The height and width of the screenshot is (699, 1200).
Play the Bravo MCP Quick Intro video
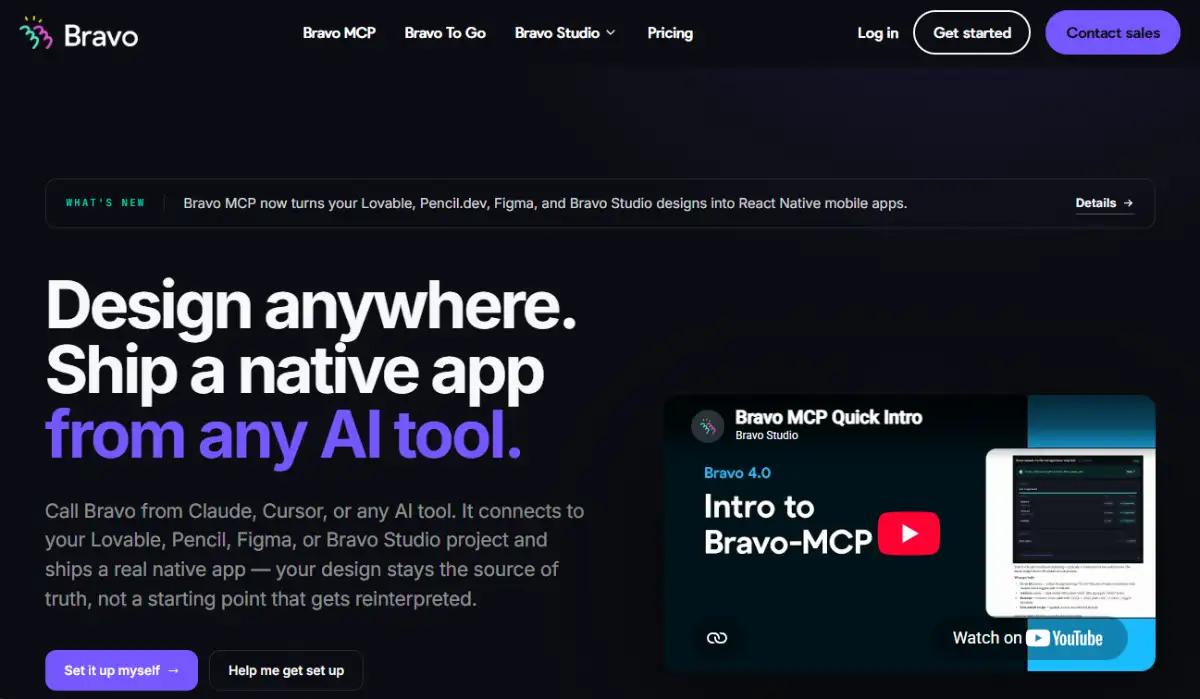(x=908, y=533)
